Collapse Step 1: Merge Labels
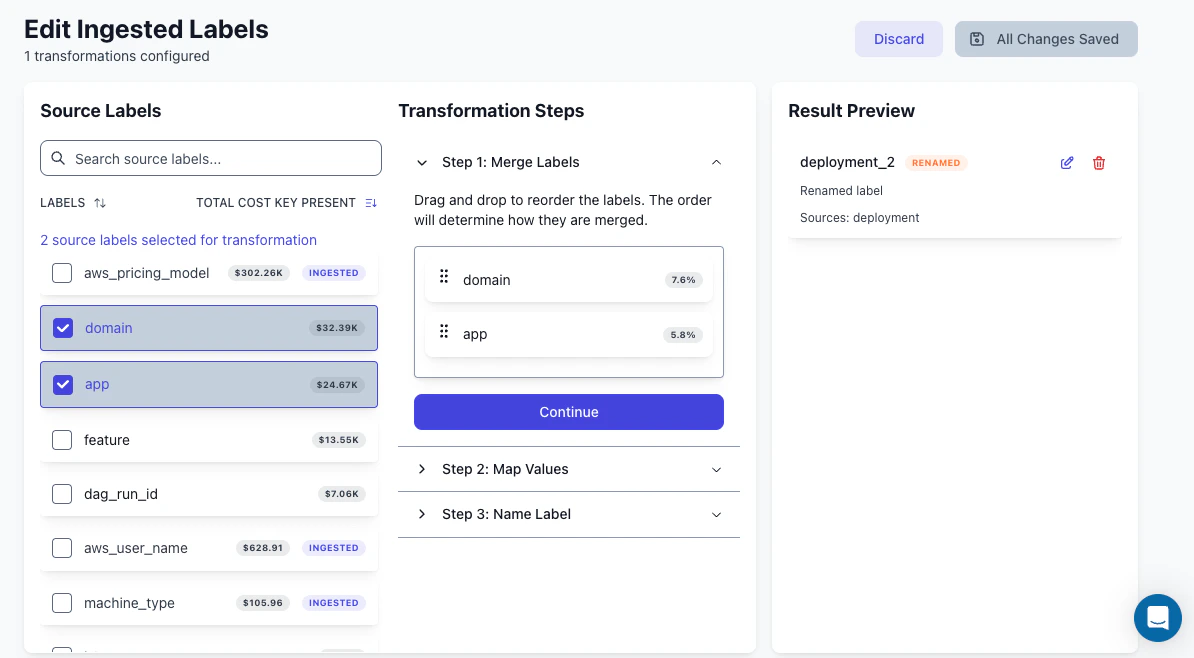The height and width of the screenshot is (658, 1194). point(717,162)
